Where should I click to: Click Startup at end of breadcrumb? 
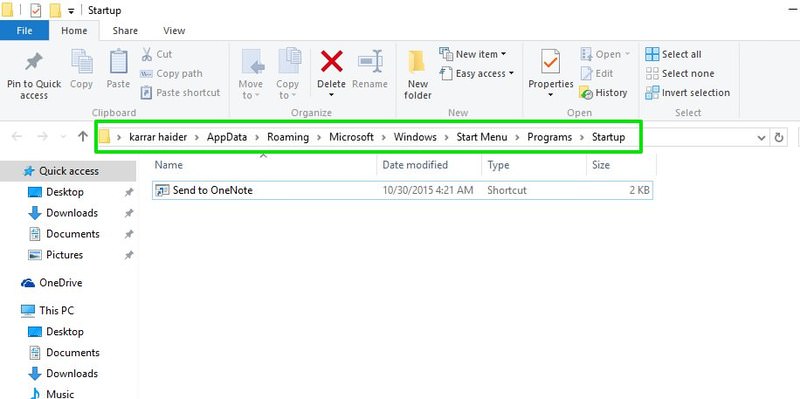tap(608, 137)
